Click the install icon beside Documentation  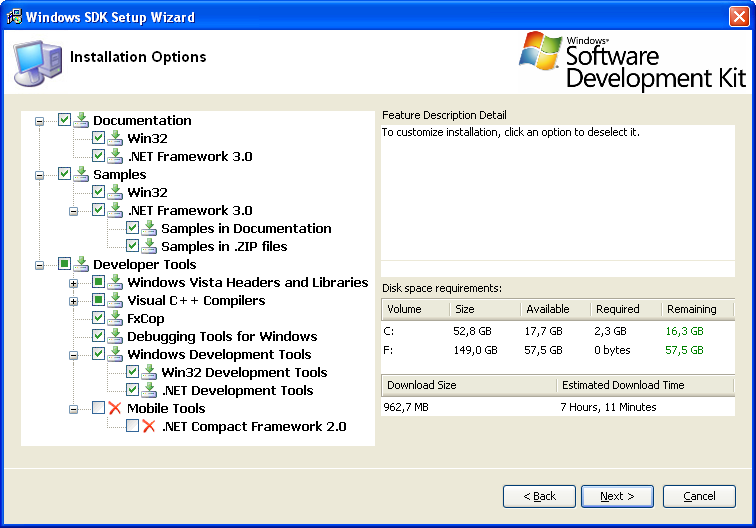(81, 120)
